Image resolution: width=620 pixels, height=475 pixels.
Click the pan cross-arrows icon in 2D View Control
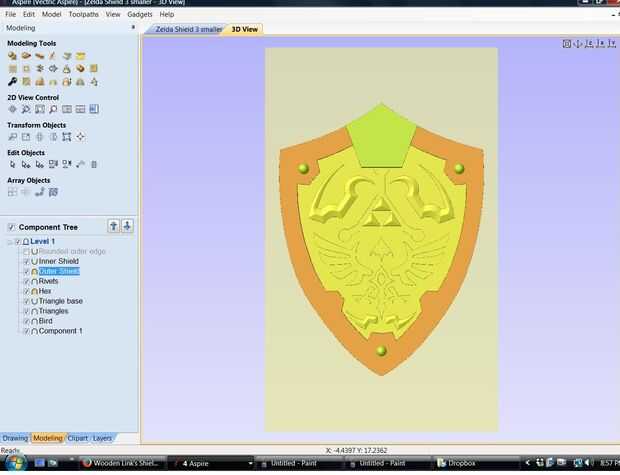coord(13,109)
